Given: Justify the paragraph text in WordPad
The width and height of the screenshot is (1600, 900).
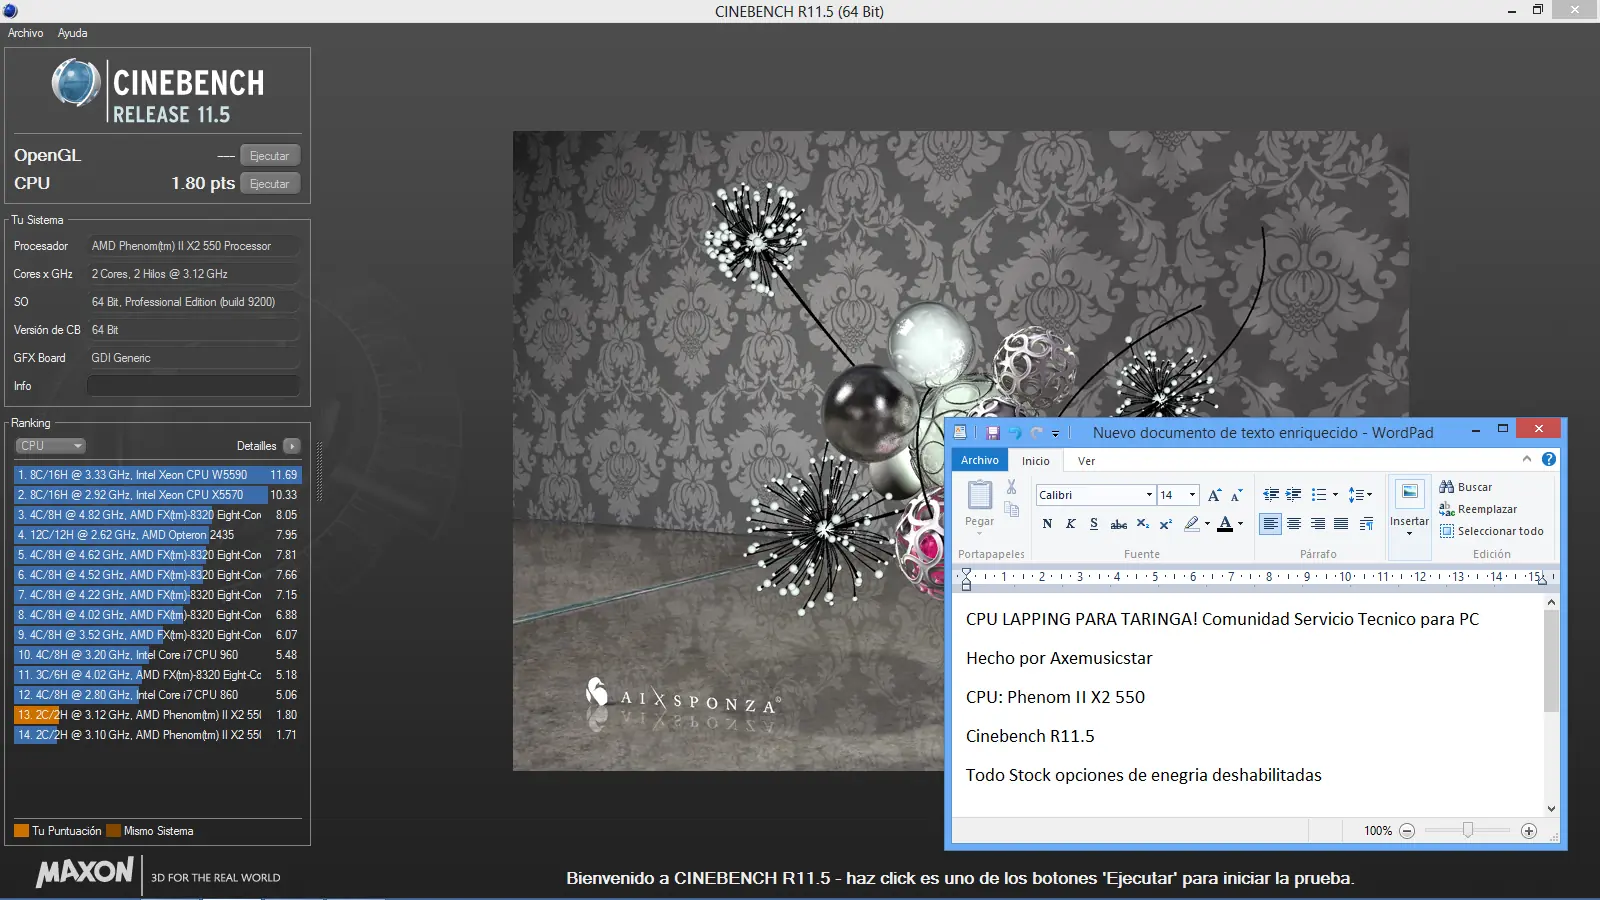Looking at the screenshot, I should click(1341, 524).
